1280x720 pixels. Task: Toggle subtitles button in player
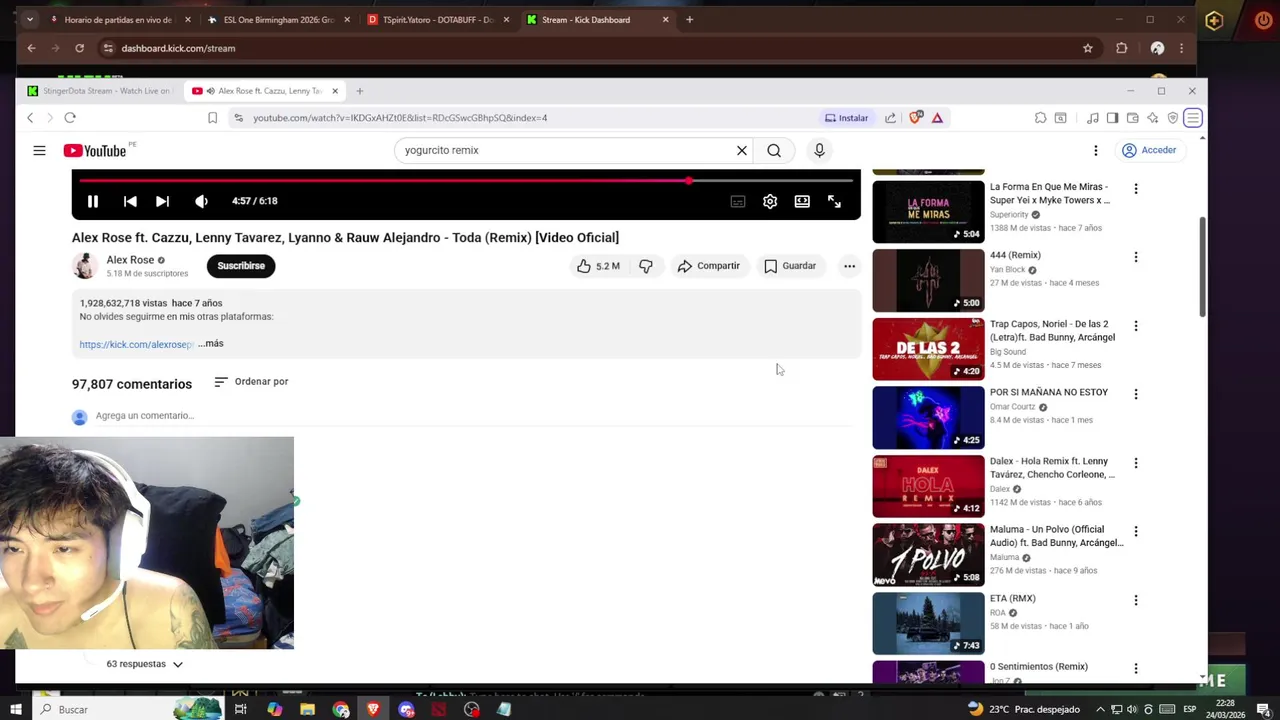tap(738, 201)
